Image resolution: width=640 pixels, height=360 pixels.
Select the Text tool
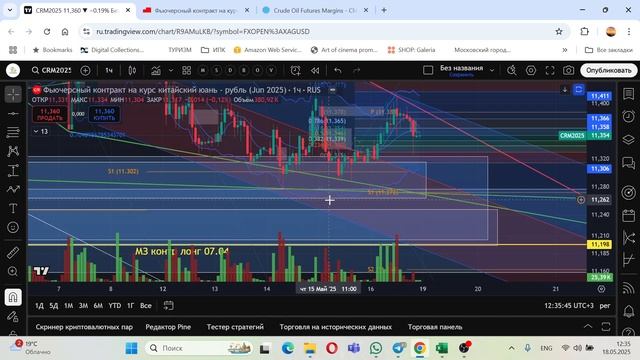pos(13,208)
